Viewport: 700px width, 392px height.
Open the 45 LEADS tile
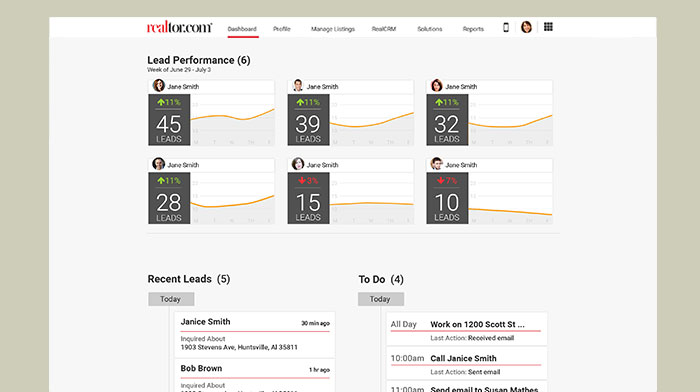pyautogui.click(x=169, y=120)
